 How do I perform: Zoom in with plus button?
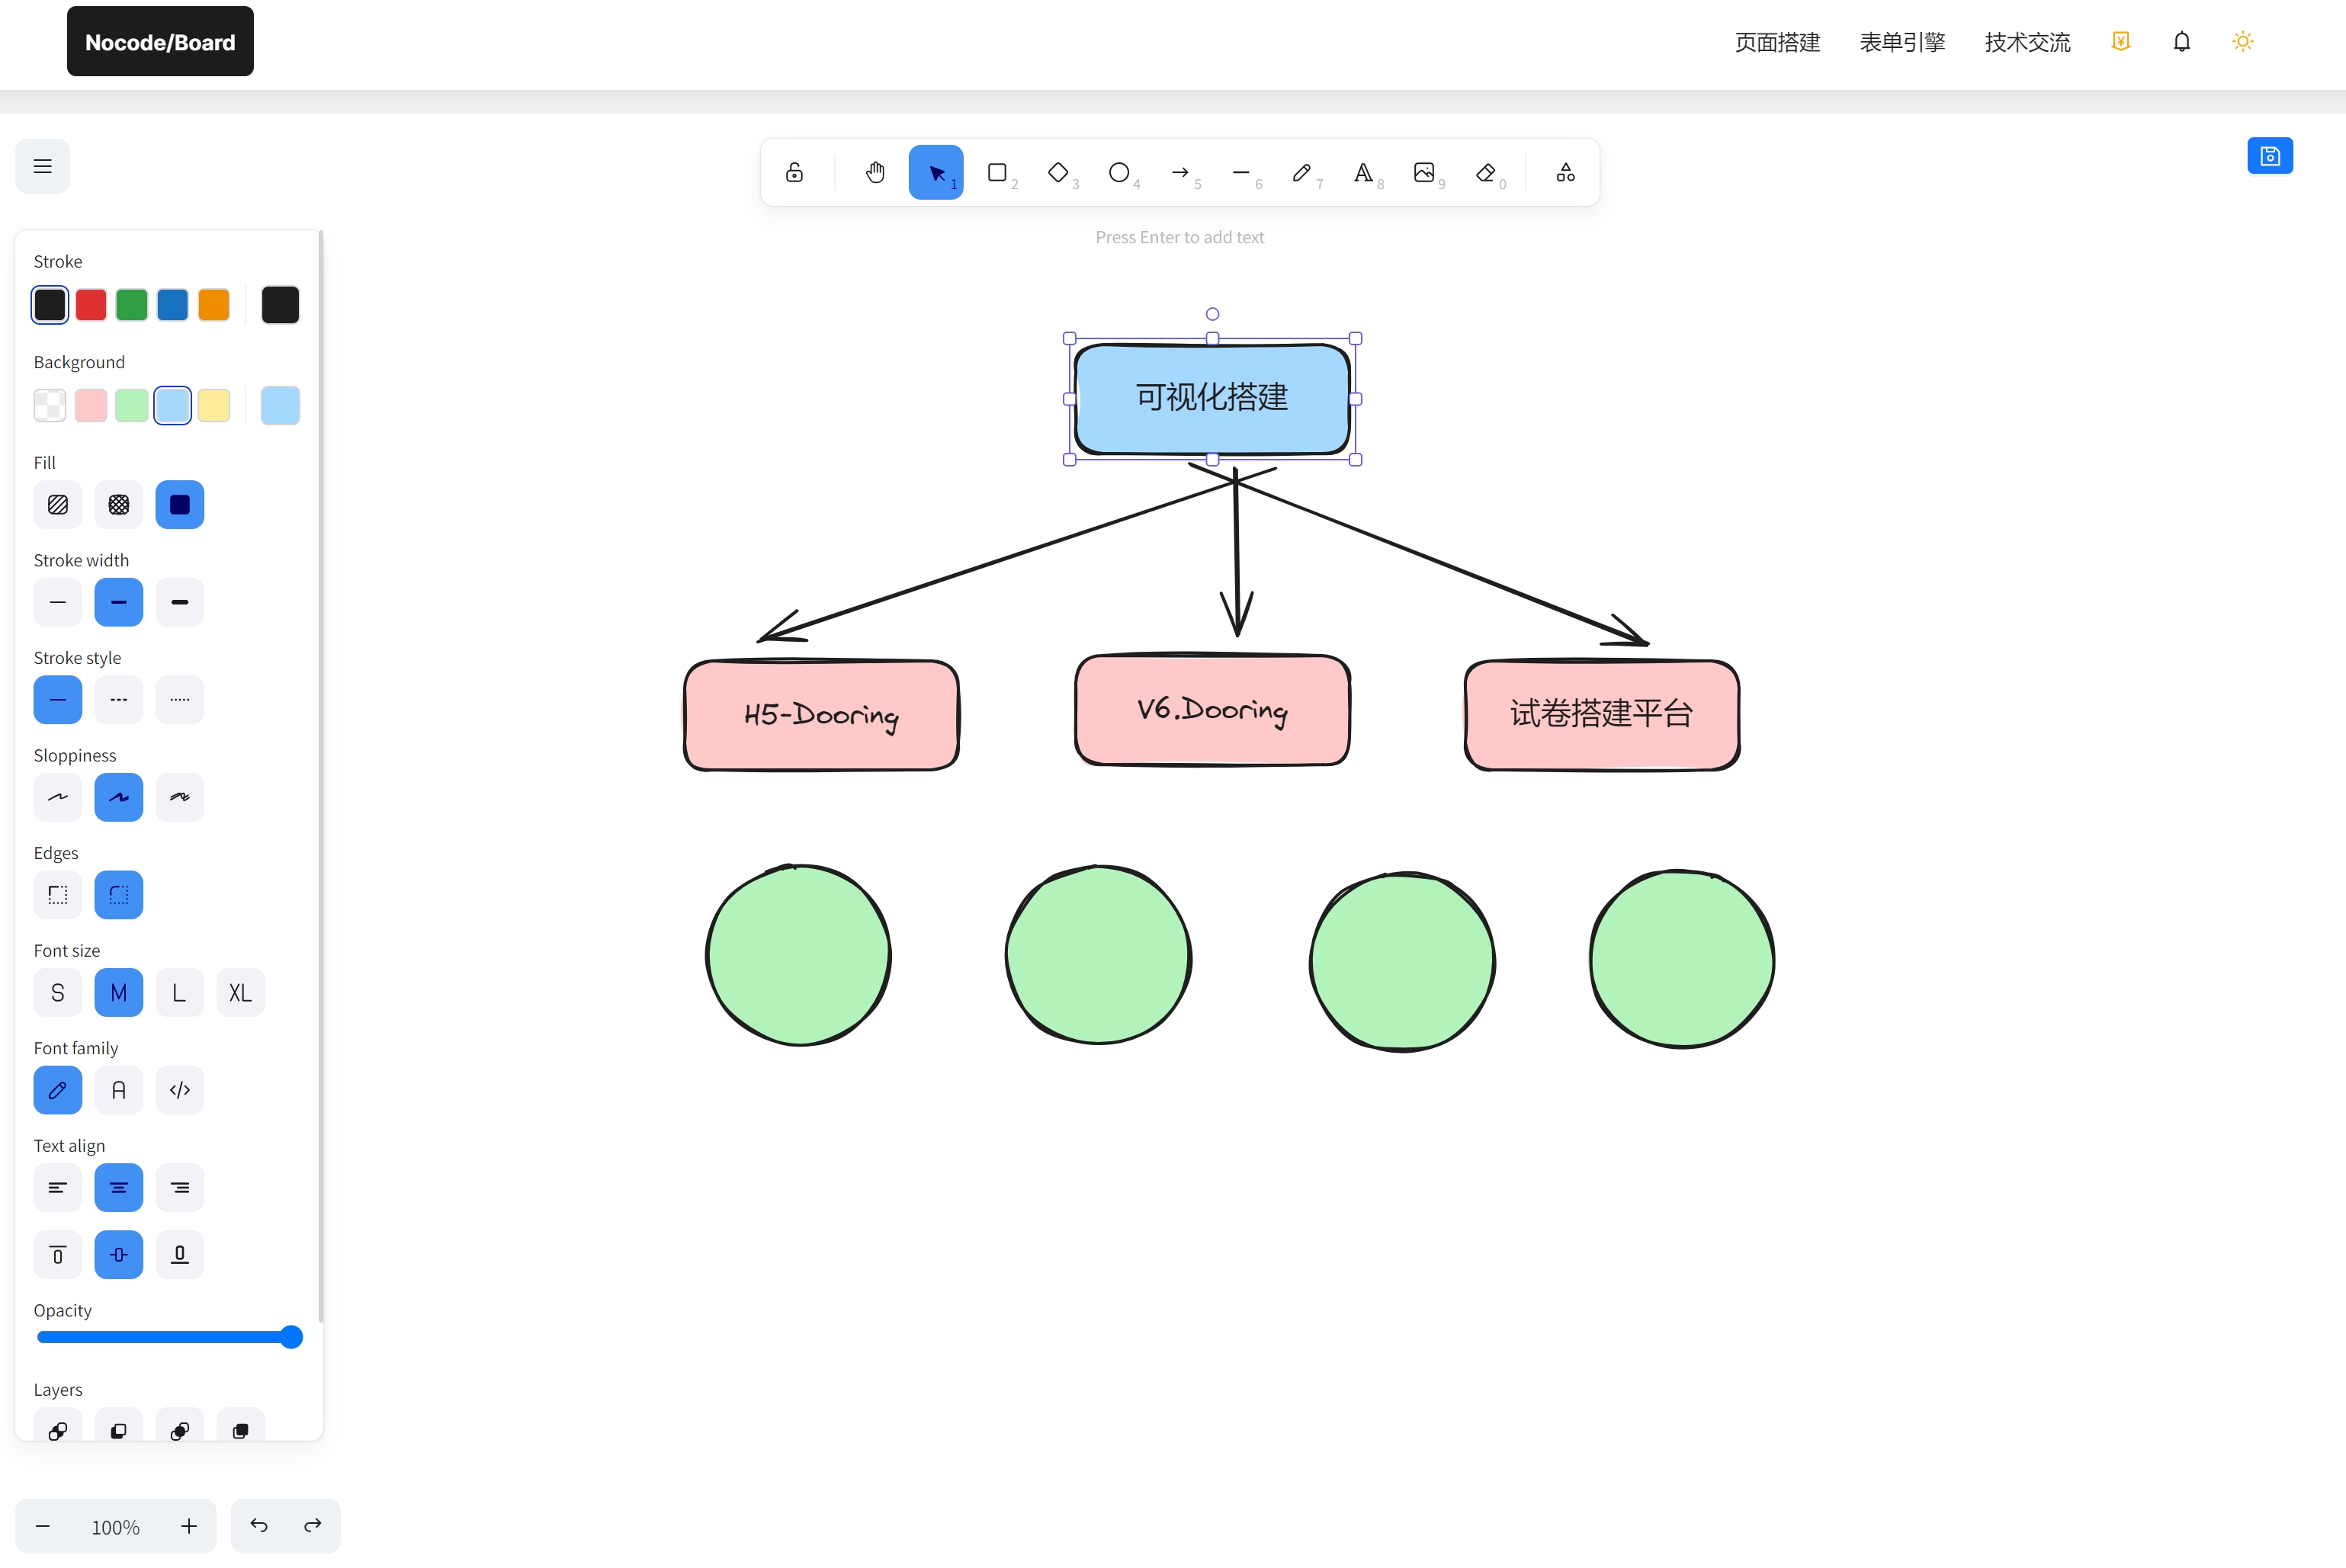pos(189,1526)
